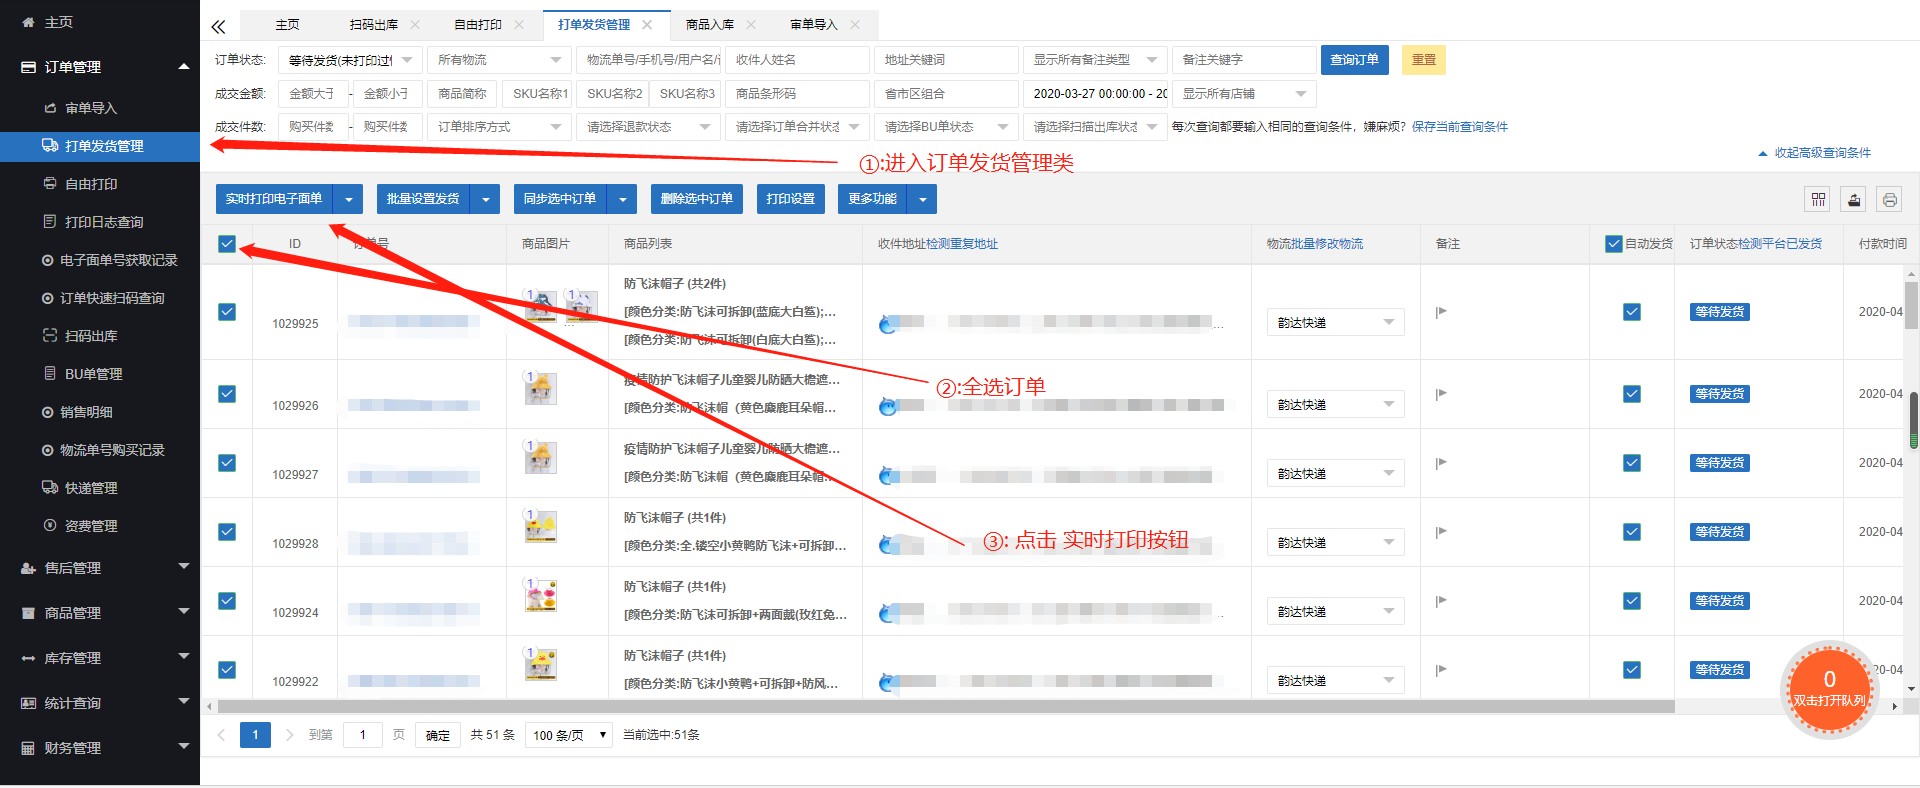Uncheck the 自动发货 header checkbox
1920x788 pixels.
click(x=1613, y=244)
